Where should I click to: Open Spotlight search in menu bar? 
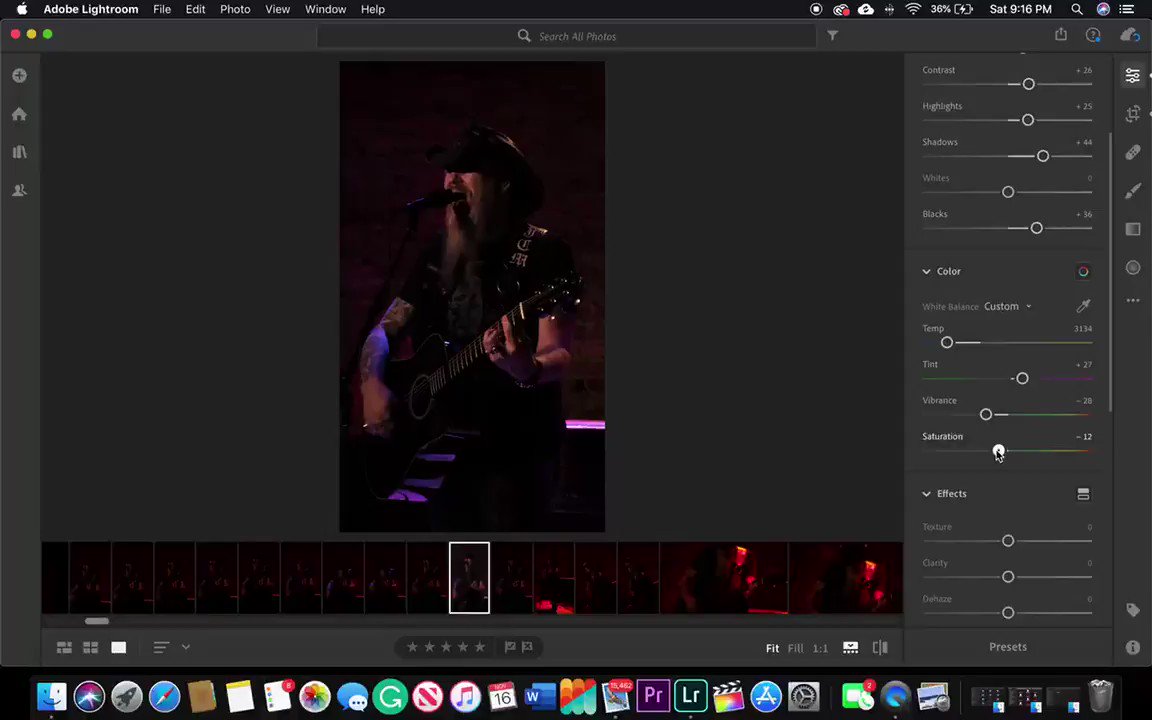click(x=1076, y=10)
